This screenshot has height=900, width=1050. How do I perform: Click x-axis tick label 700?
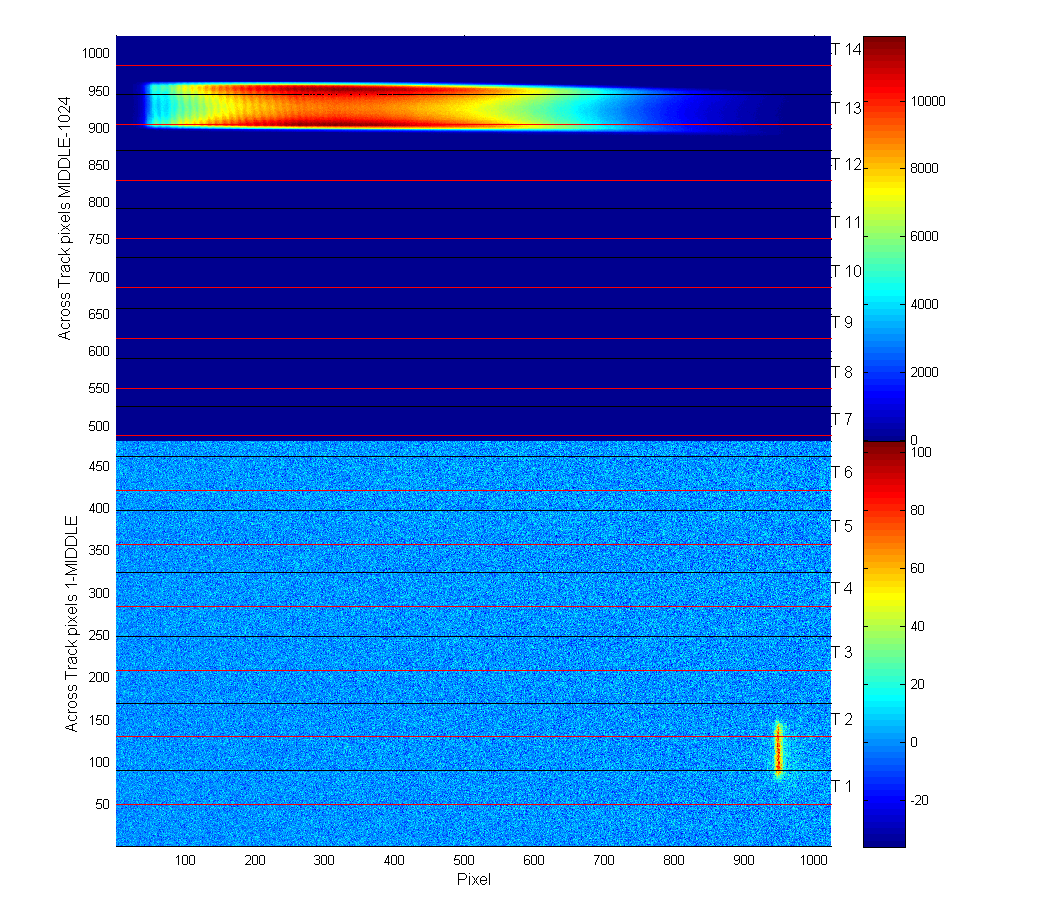[x=603, y=860]
